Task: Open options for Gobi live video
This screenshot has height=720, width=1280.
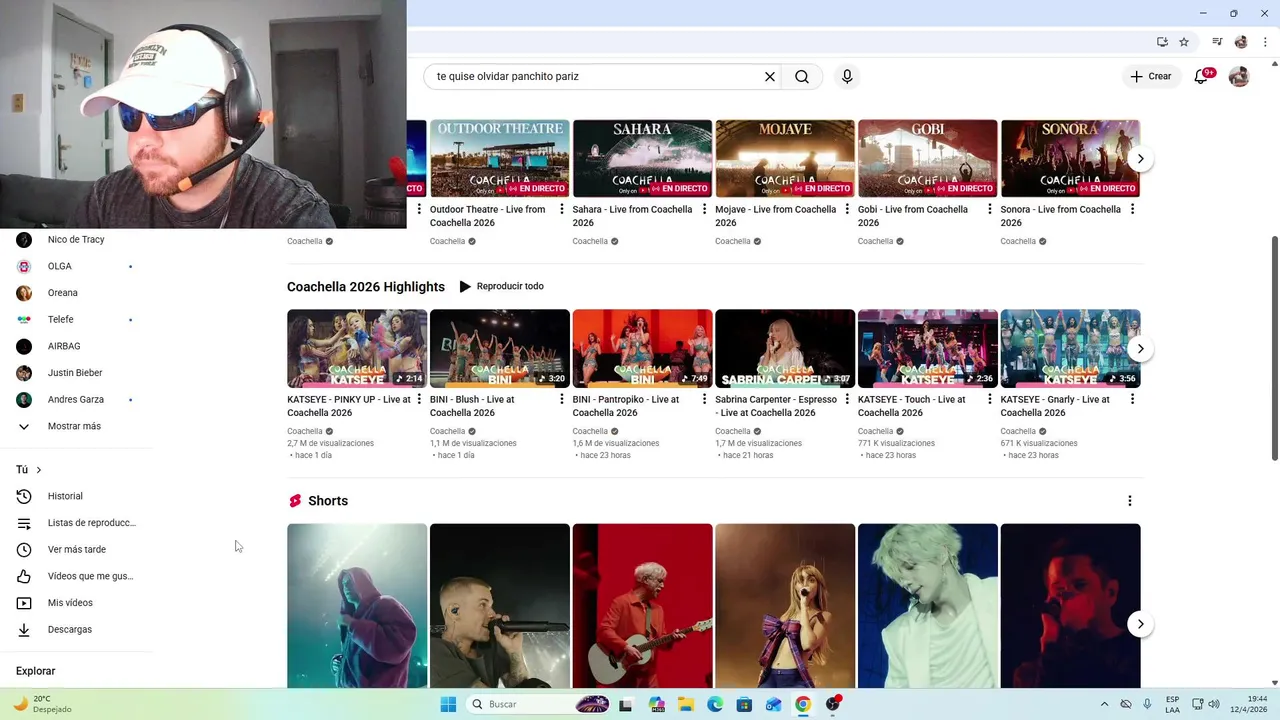Action: click(x=990, y=209)
